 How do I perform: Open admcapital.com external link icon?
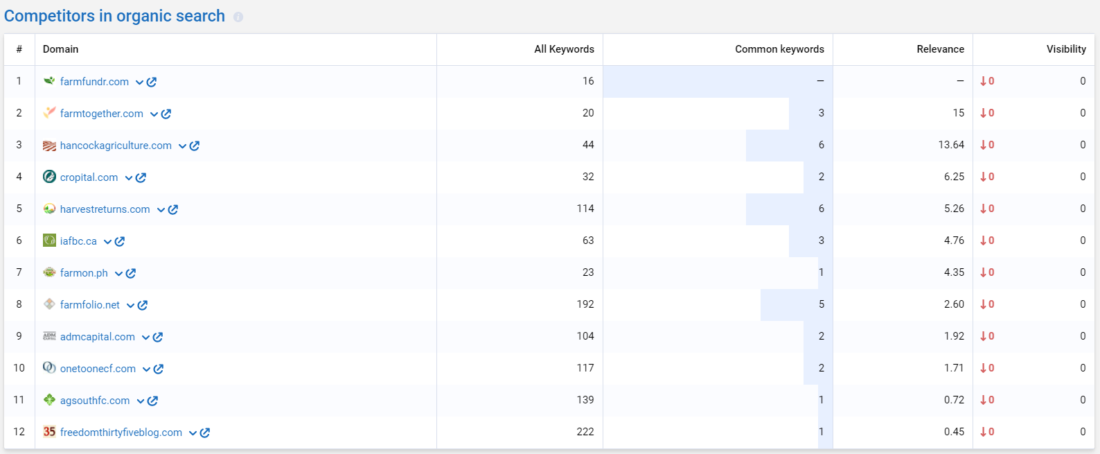tap(158, 337)
